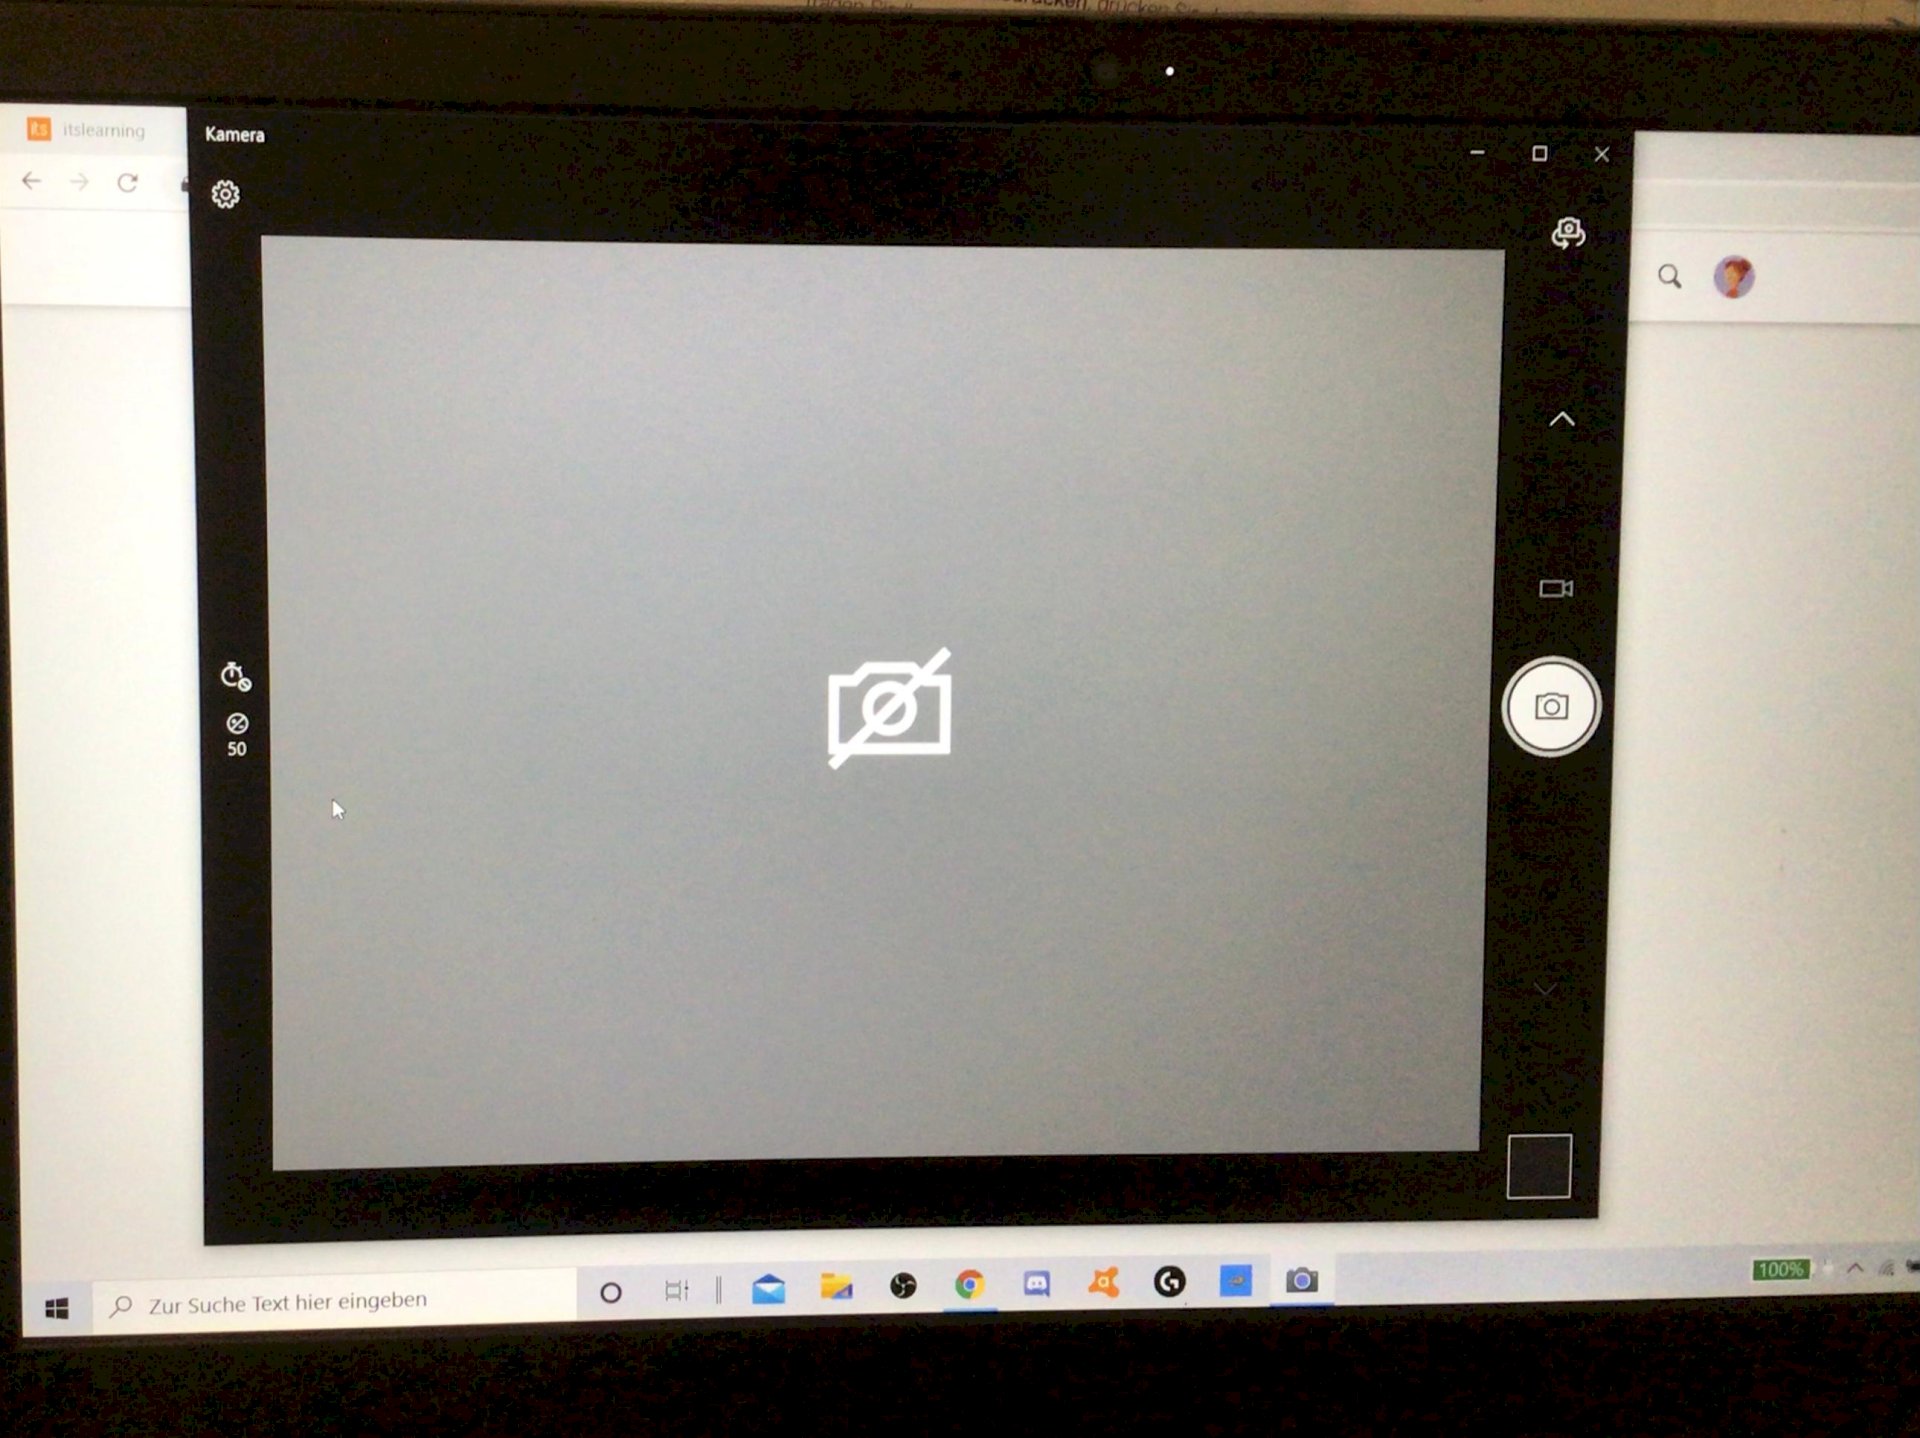
Task: Select the itslearning browser tab
Action: (86, 129)
